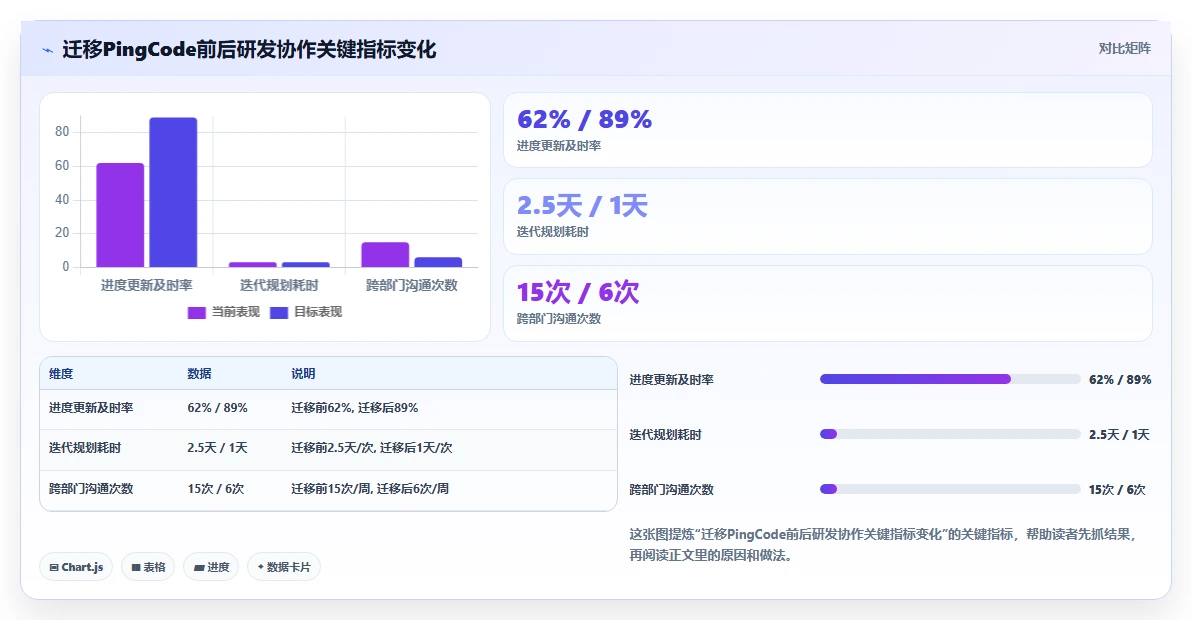Click the 表格 tag chip
This screenshot has width=1192, height=620.
(x=148, y=568)
